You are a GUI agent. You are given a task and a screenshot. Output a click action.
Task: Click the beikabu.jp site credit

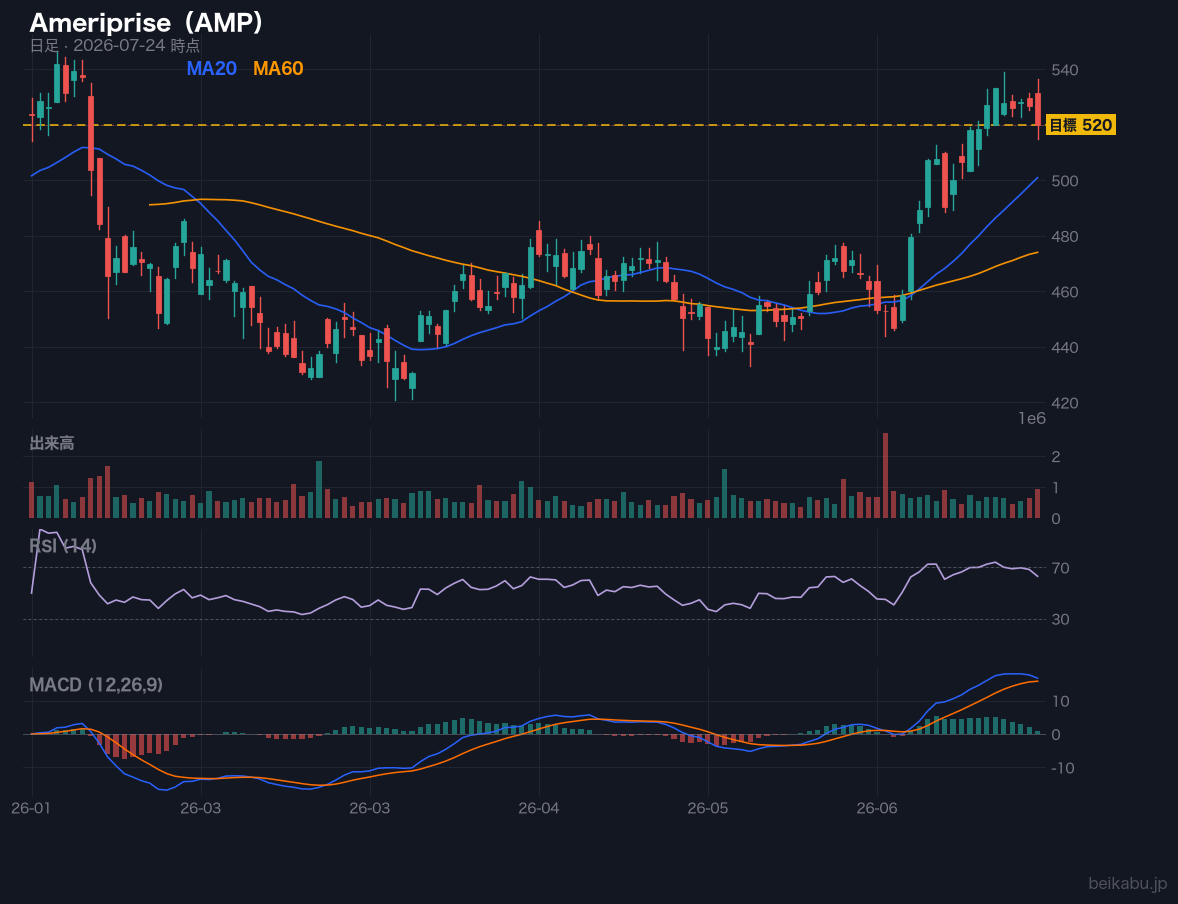point(1128,884)
